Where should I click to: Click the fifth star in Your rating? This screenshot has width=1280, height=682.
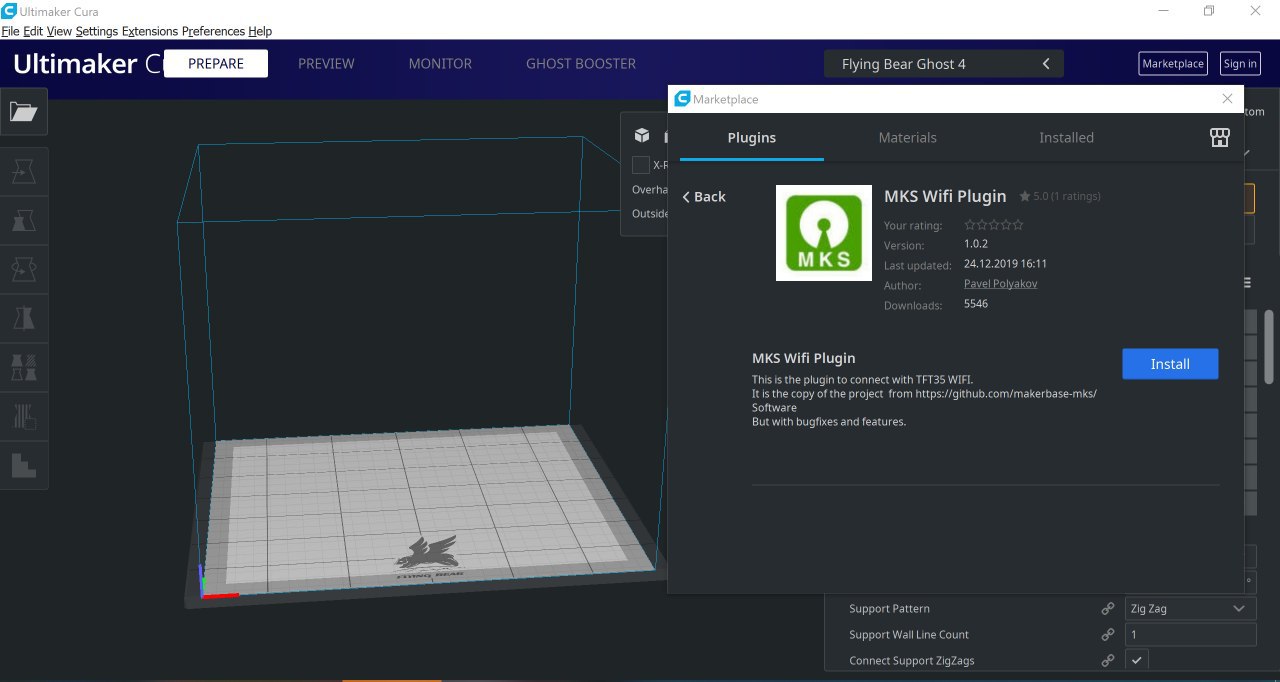coord(1018,225)
